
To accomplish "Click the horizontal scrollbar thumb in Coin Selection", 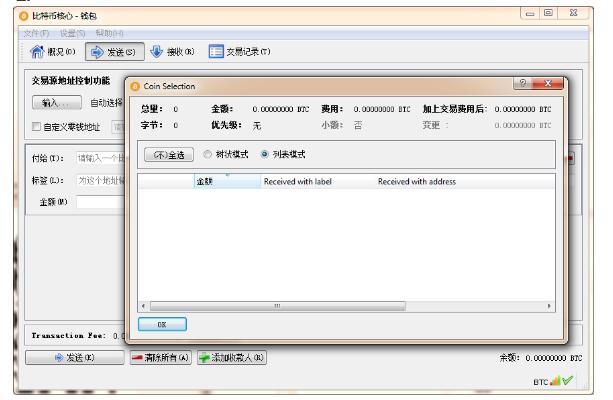I will [x=278, y=306].
